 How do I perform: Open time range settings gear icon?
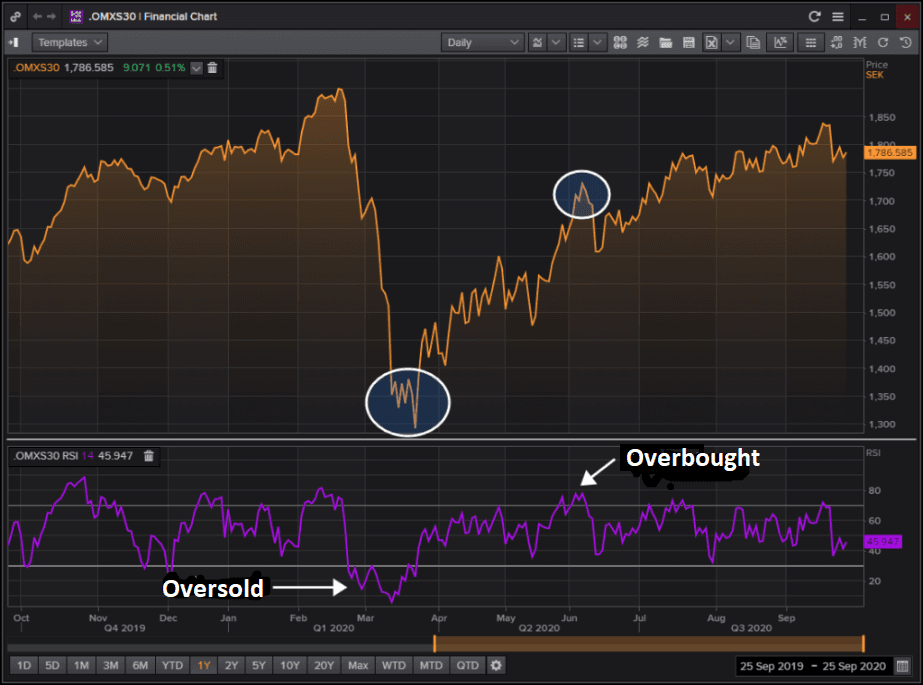click(496, 666)
